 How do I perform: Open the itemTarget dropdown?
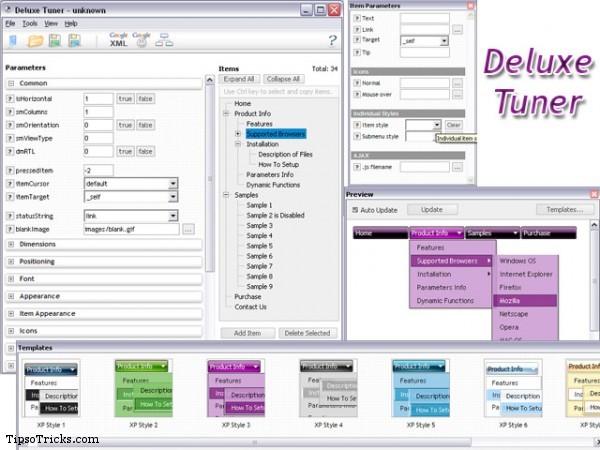tap(173, 197)
